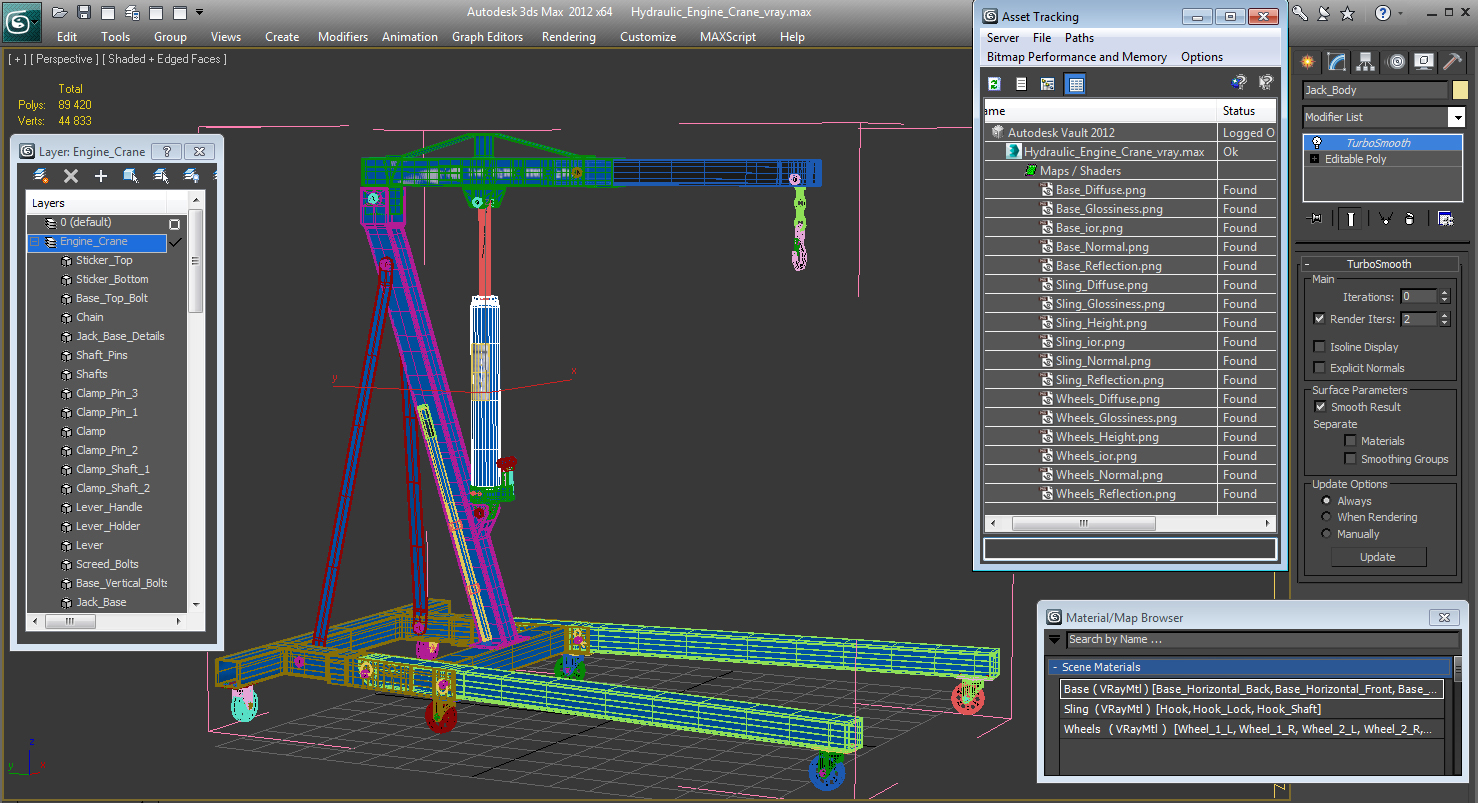Open Bitmap Performance and Memory menu
The width and height of the screenshot is (1478, 803).
(1076, 57)
